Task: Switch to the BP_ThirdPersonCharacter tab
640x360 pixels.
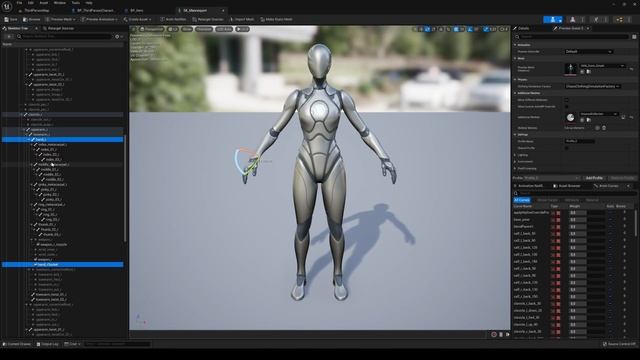Action: (x=92, y=10)
